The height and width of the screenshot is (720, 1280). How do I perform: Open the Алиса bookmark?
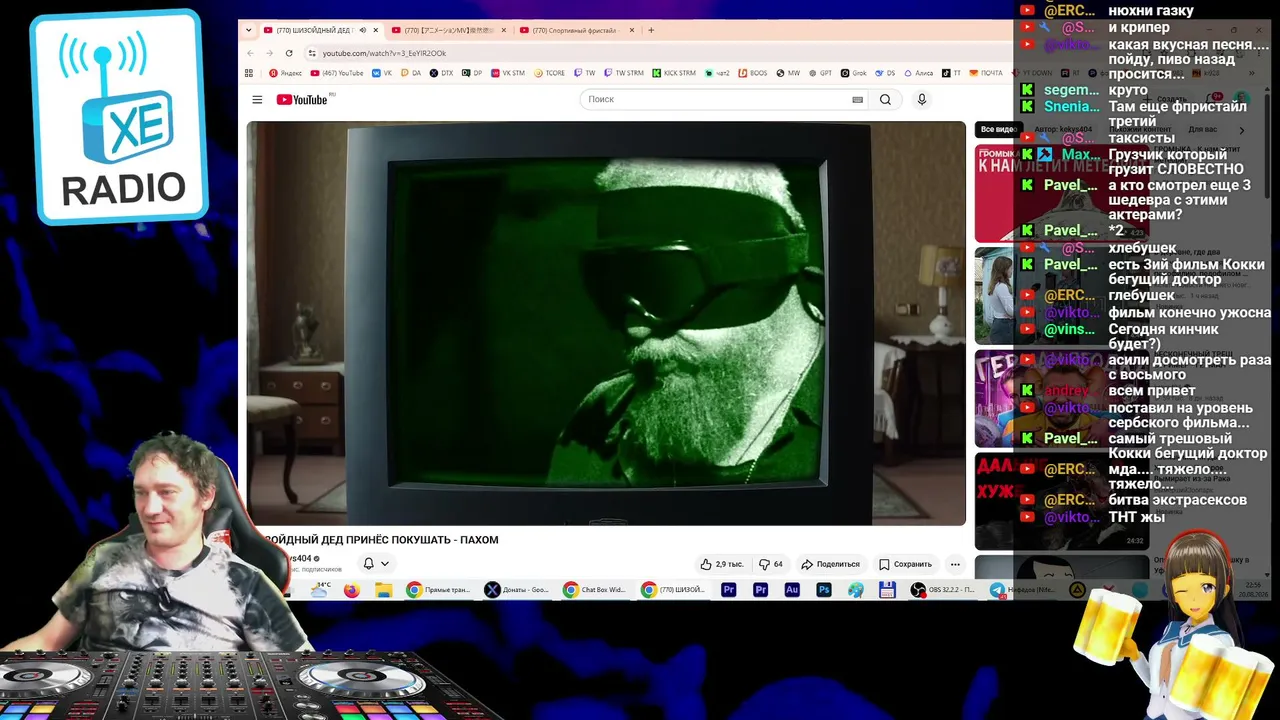point(918,73)
